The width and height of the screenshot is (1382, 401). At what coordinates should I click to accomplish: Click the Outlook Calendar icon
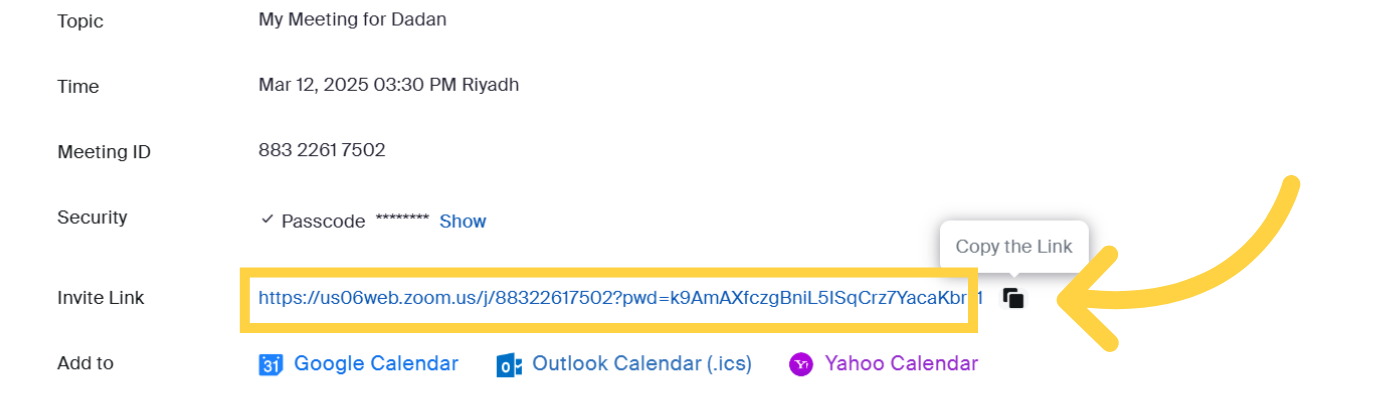[509, 365]
